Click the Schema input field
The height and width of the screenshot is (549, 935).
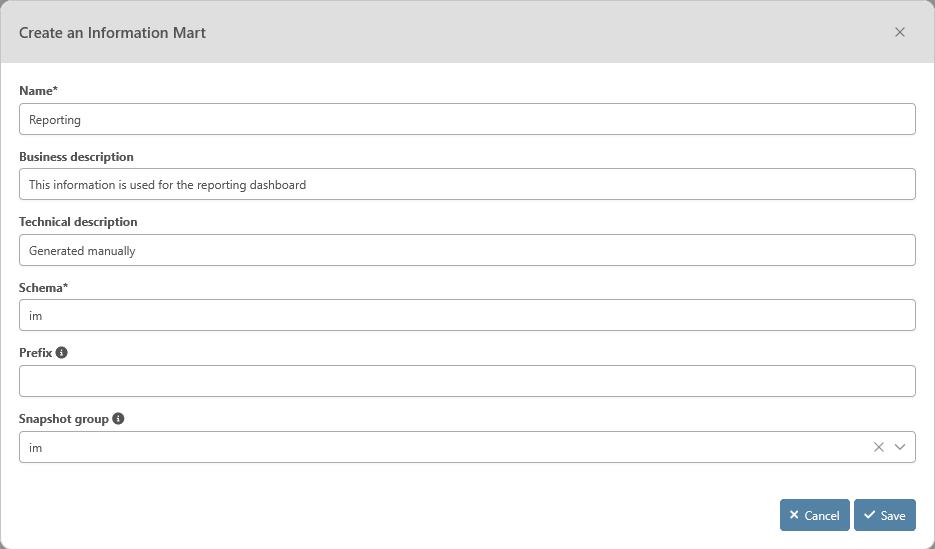tap(467, 315)
